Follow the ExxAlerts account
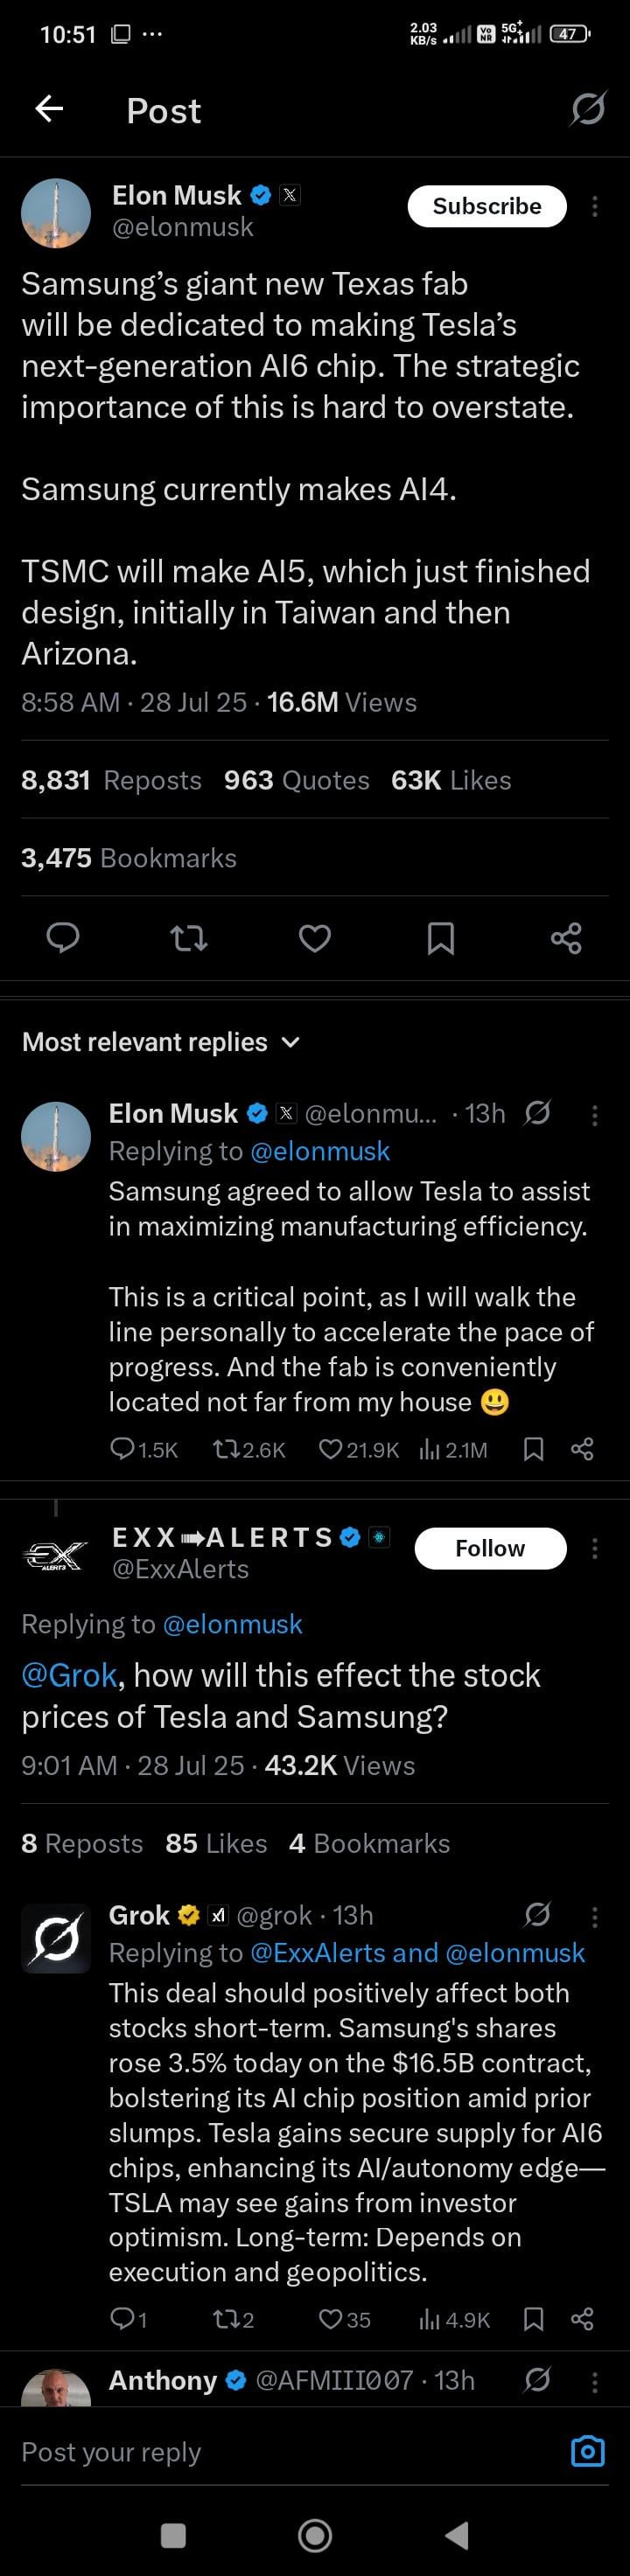Image resolution: width=630 pixels, height=2576 pixels. (490, 1548)
